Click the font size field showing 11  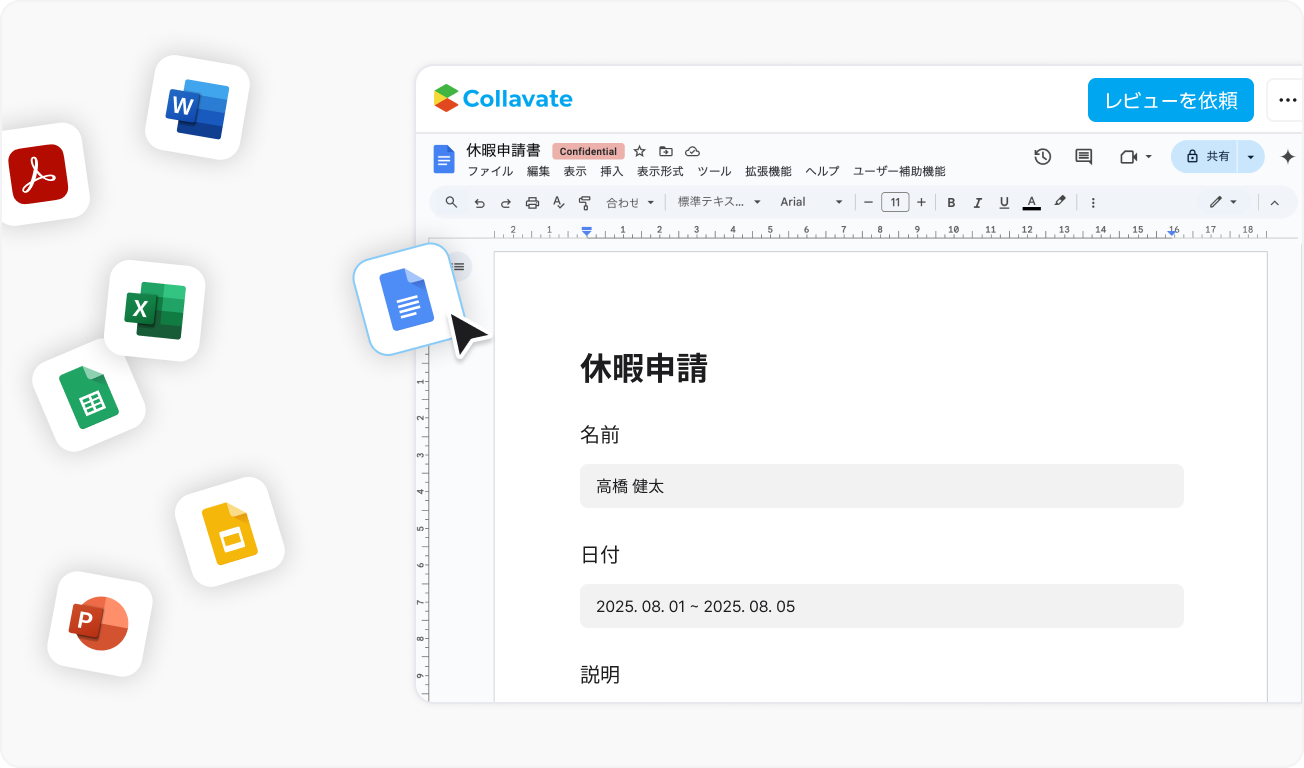(895, 202)
